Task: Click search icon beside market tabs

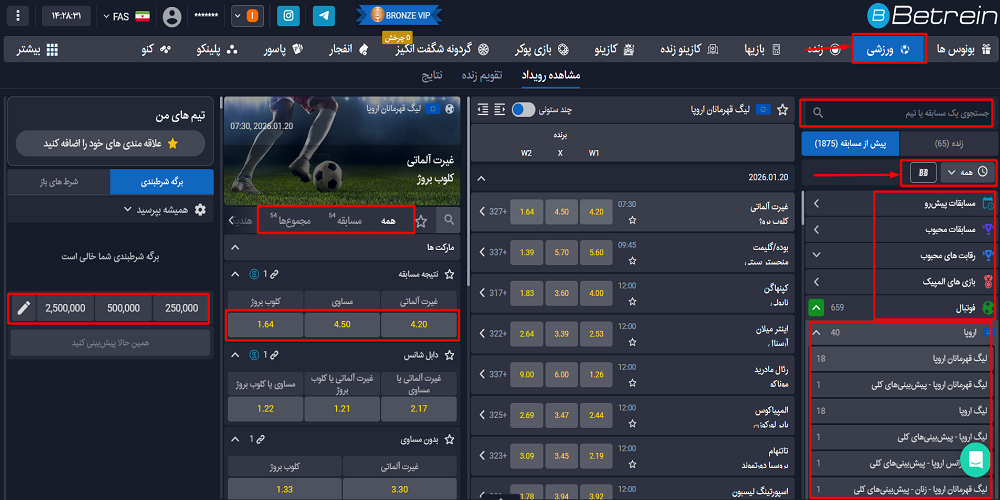Action: coord(449,220)
